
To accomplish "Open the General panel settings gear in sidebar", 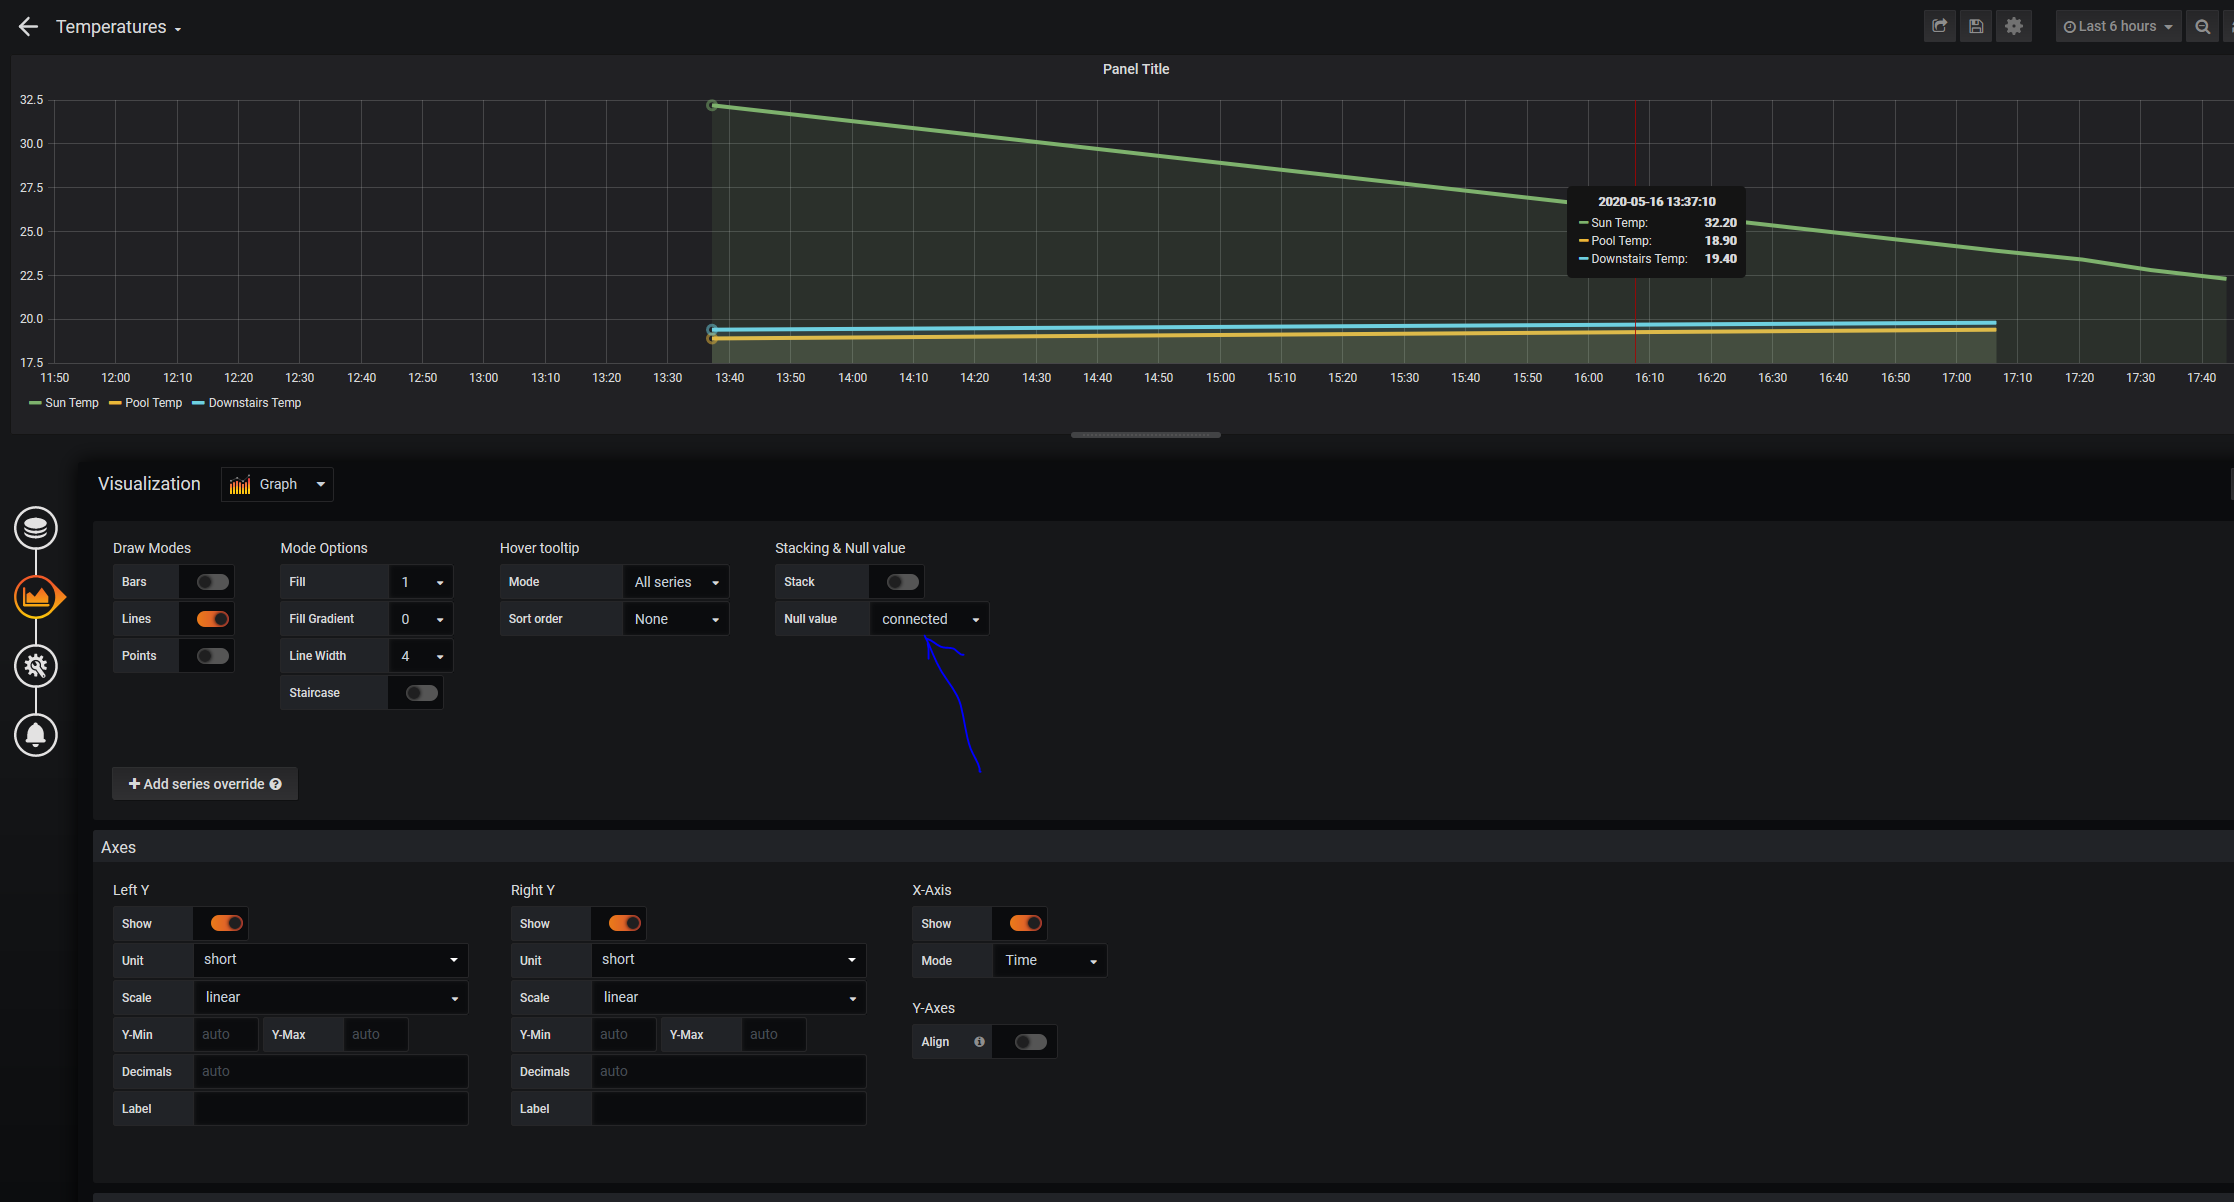I will (x=36, y=666).
